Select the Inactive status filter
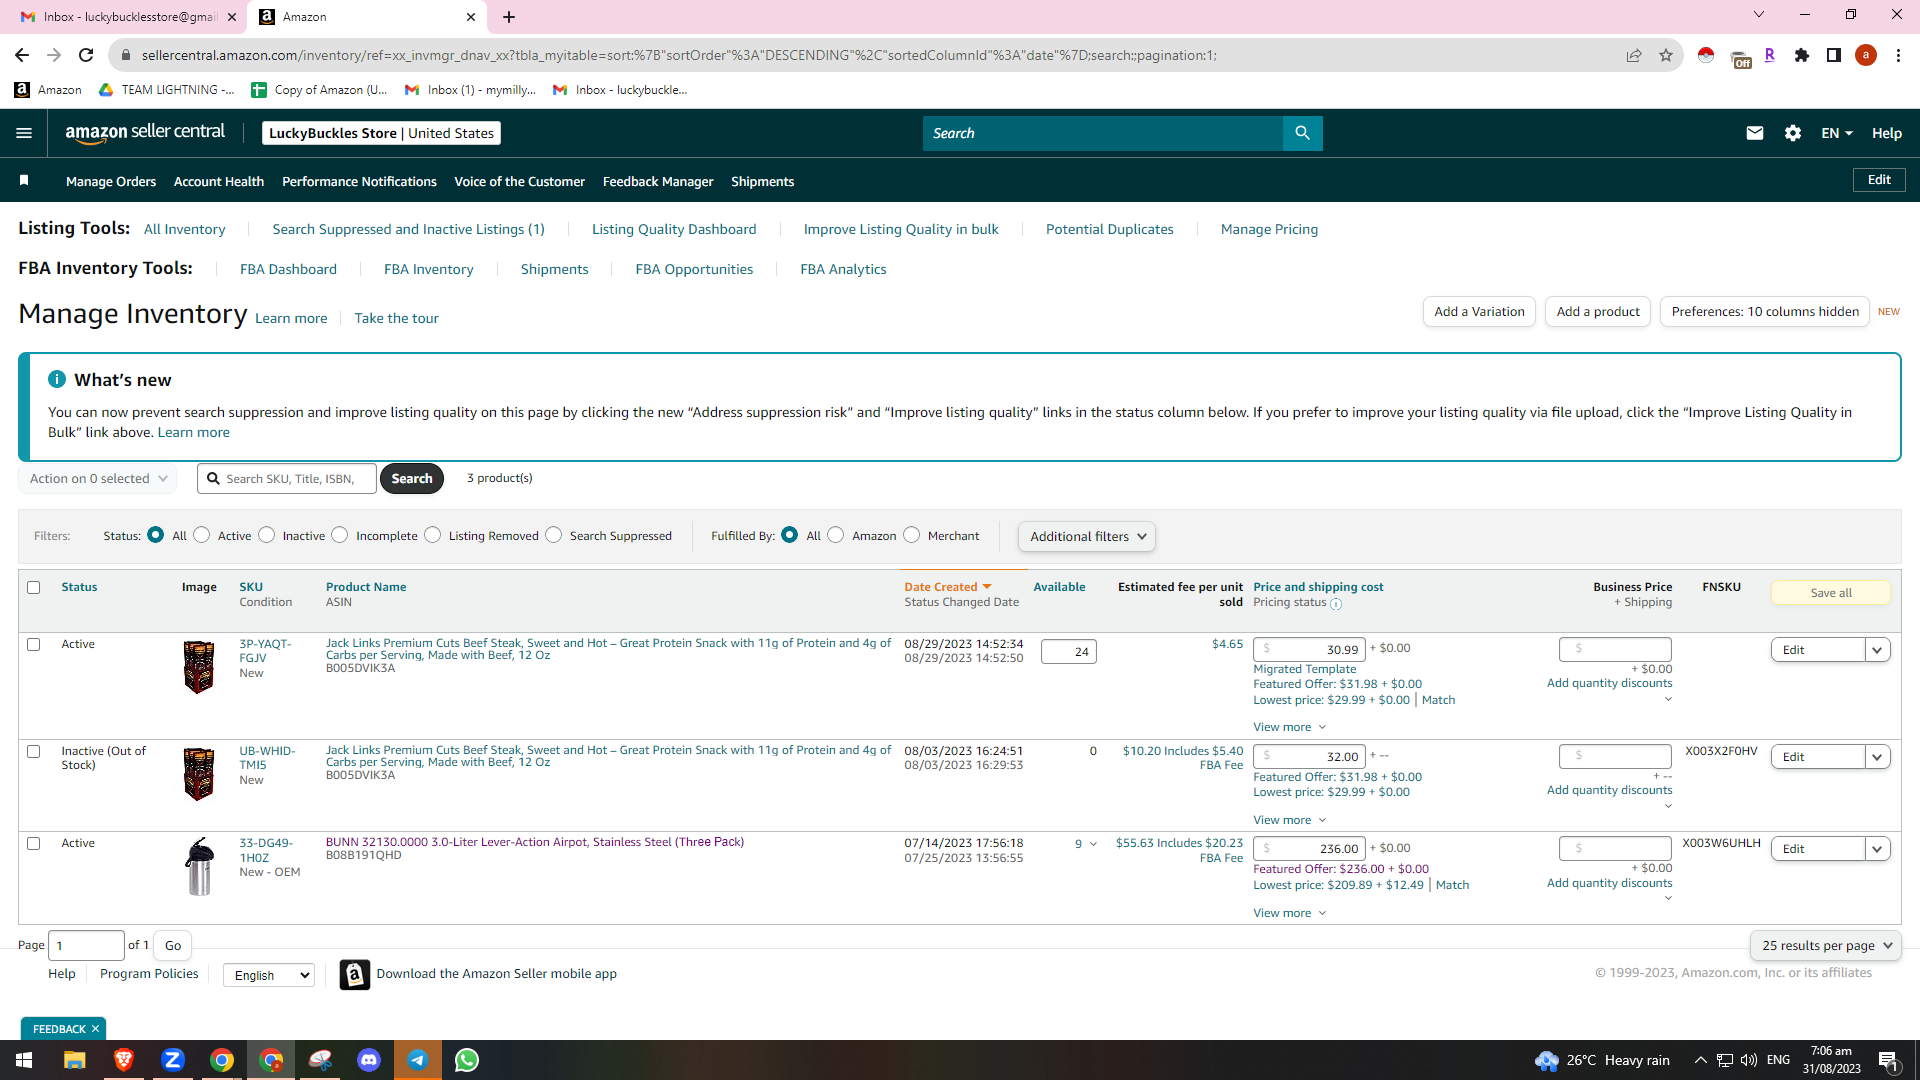The width and height of the screenshot is (1920, 1080). [267, 535]
